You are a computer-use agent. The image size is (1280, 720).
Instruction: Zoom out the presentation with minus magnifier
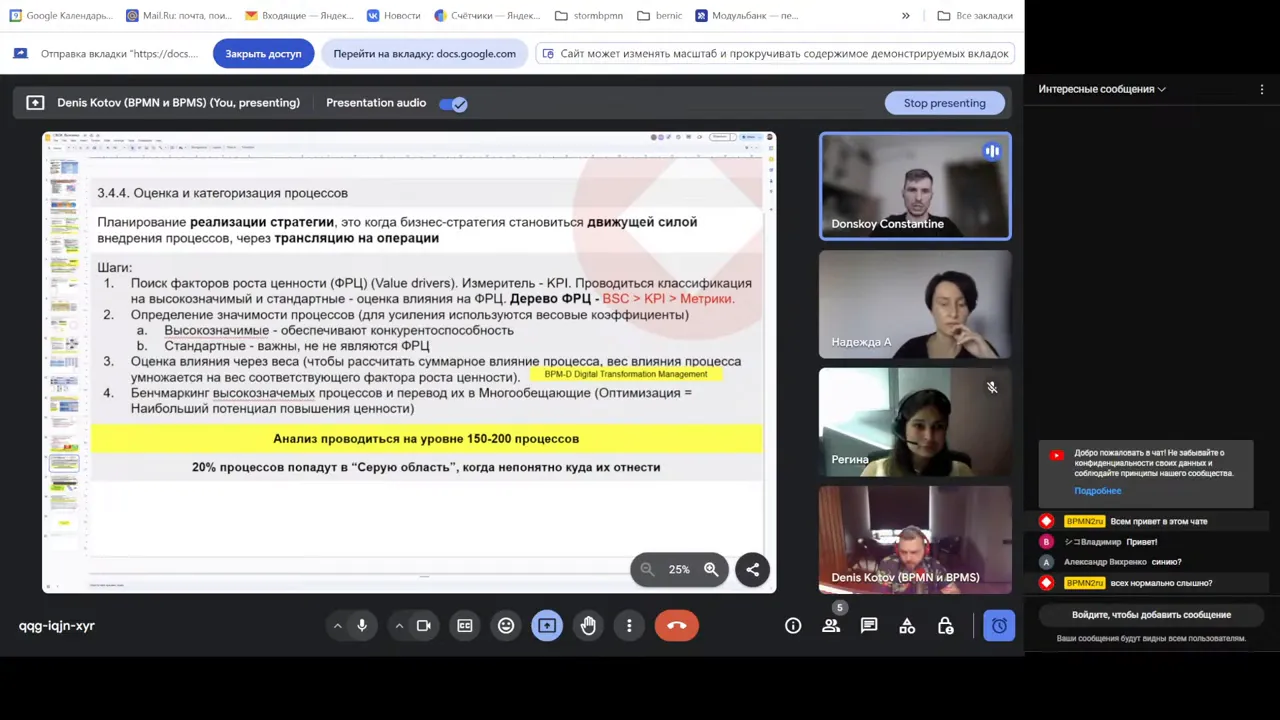pyautogui.click(x=647, y=569)
